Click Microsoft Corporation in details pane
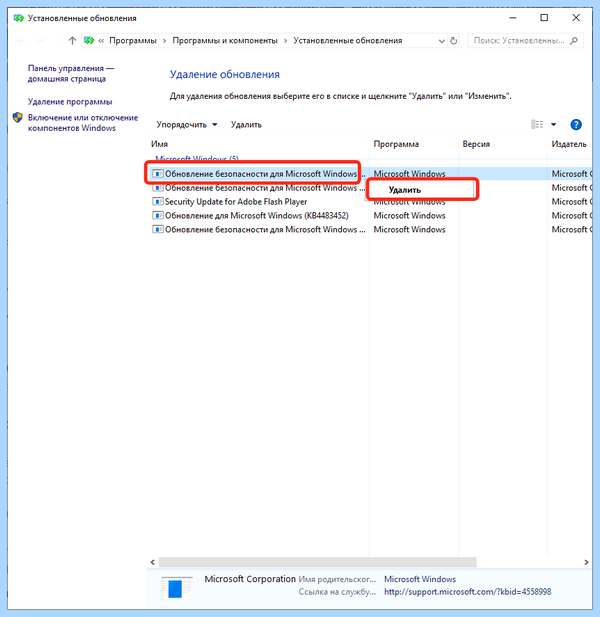Screen dimensions: 600x617 [x=250, y=579]
